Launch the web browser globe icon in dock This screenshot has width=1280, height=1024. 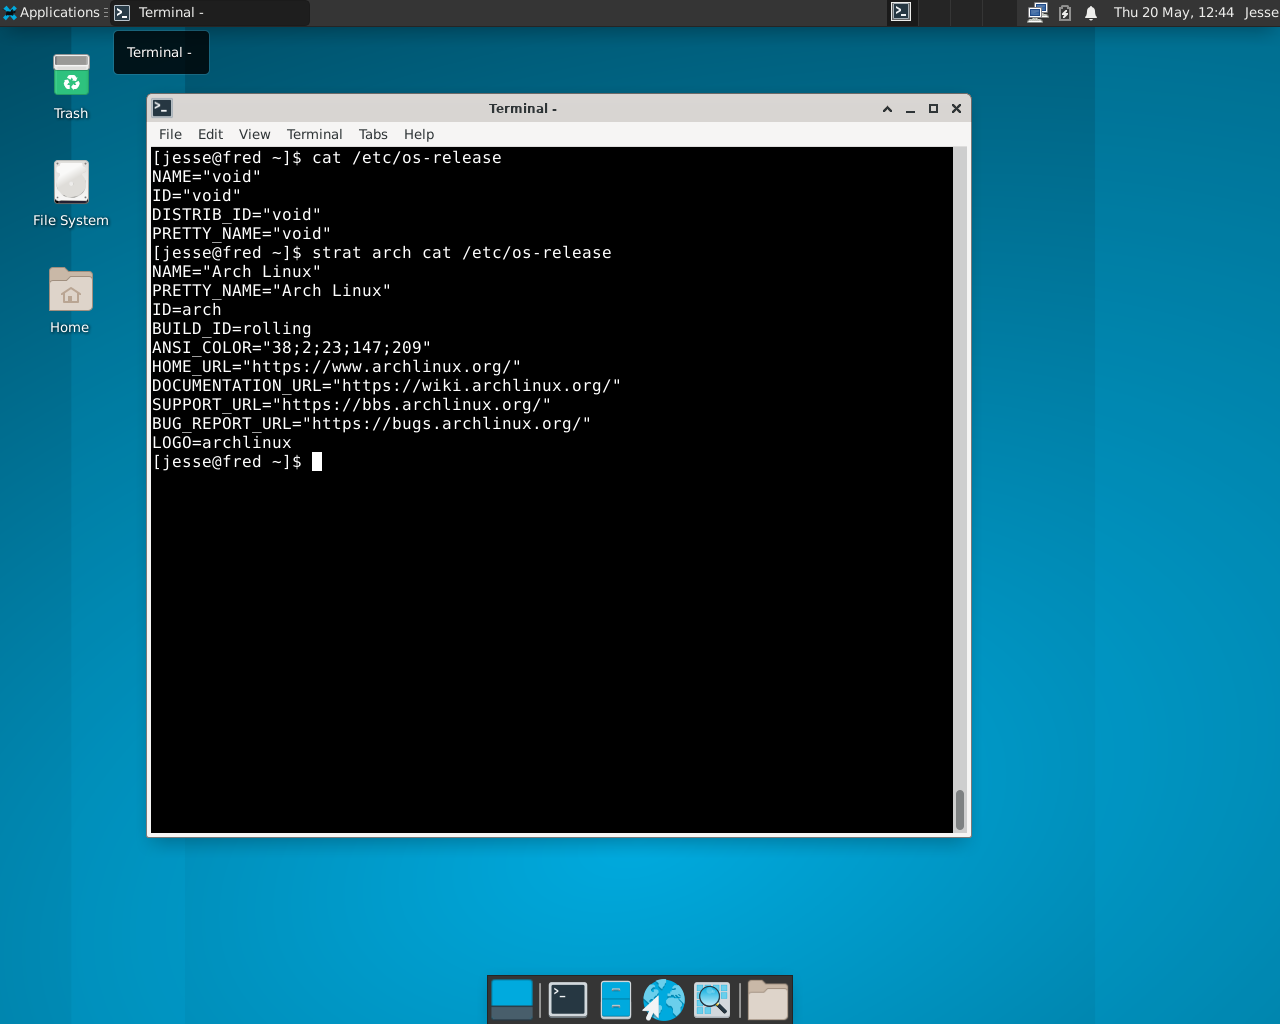[x=663, y=999]
